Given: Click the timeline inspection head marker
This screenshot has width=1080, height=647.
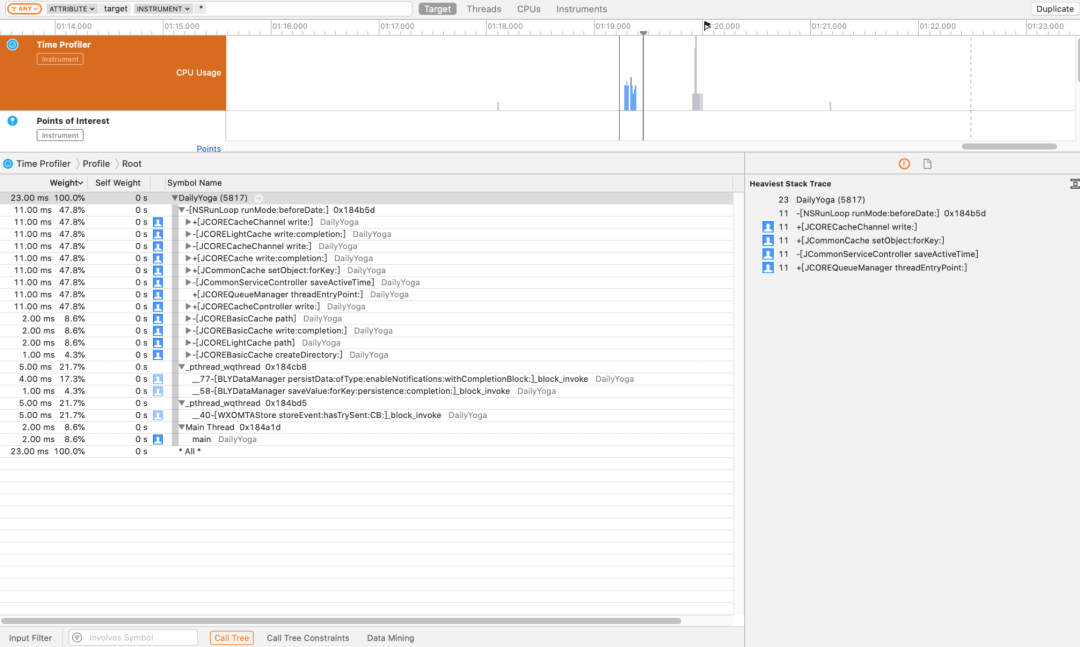Looking at the screenshot, I should [x=643, y=32].
